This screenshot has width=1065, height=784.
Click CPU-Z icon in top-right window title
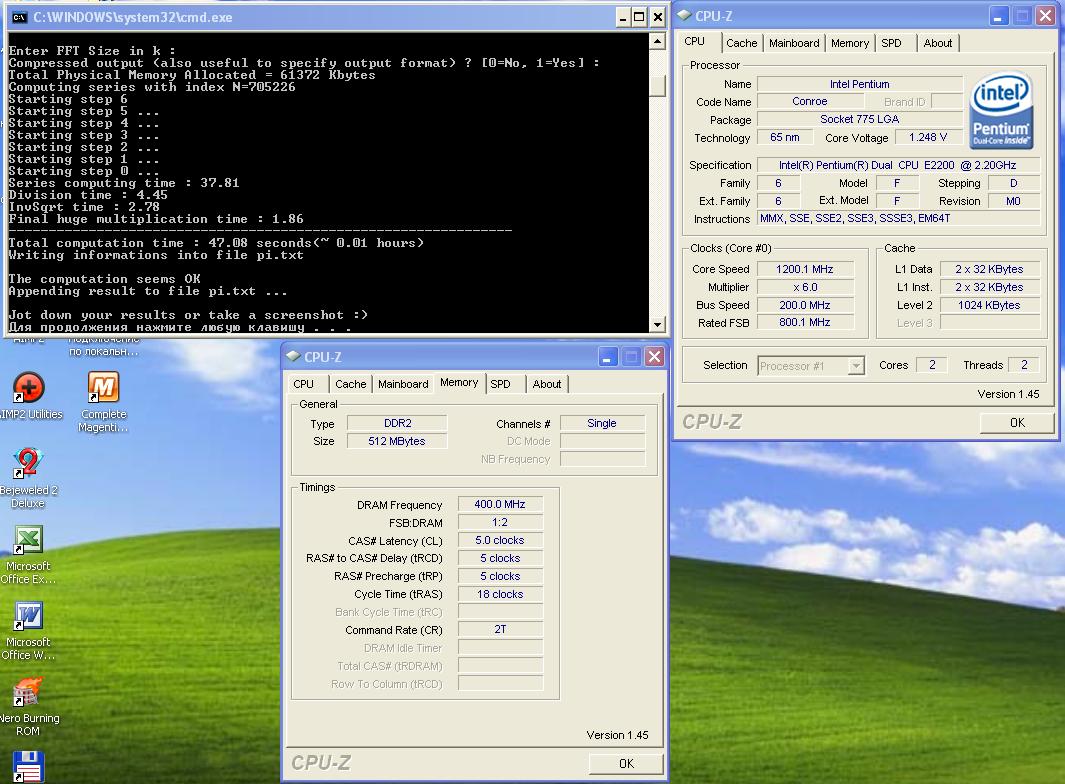coord(685,16)
